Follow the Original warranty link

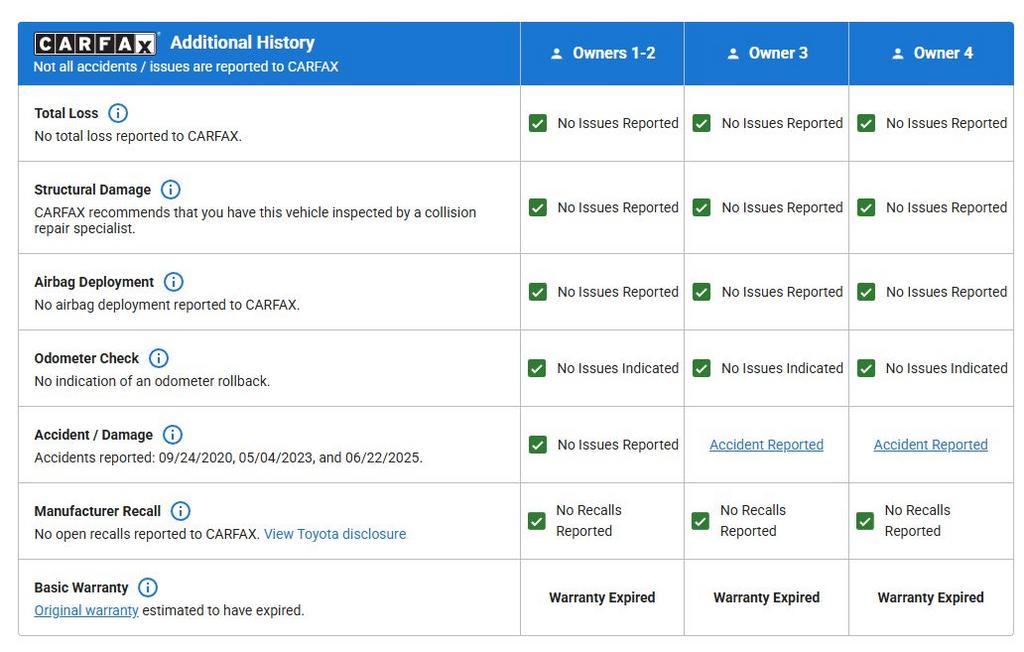[86, 610]
